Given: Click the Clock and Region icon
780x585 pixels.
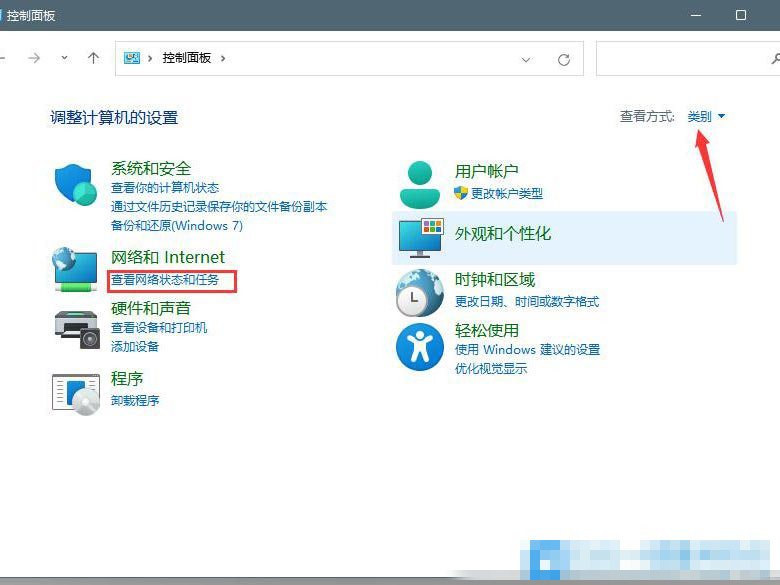Looking at the screenshot, I should tap(419, 292).
